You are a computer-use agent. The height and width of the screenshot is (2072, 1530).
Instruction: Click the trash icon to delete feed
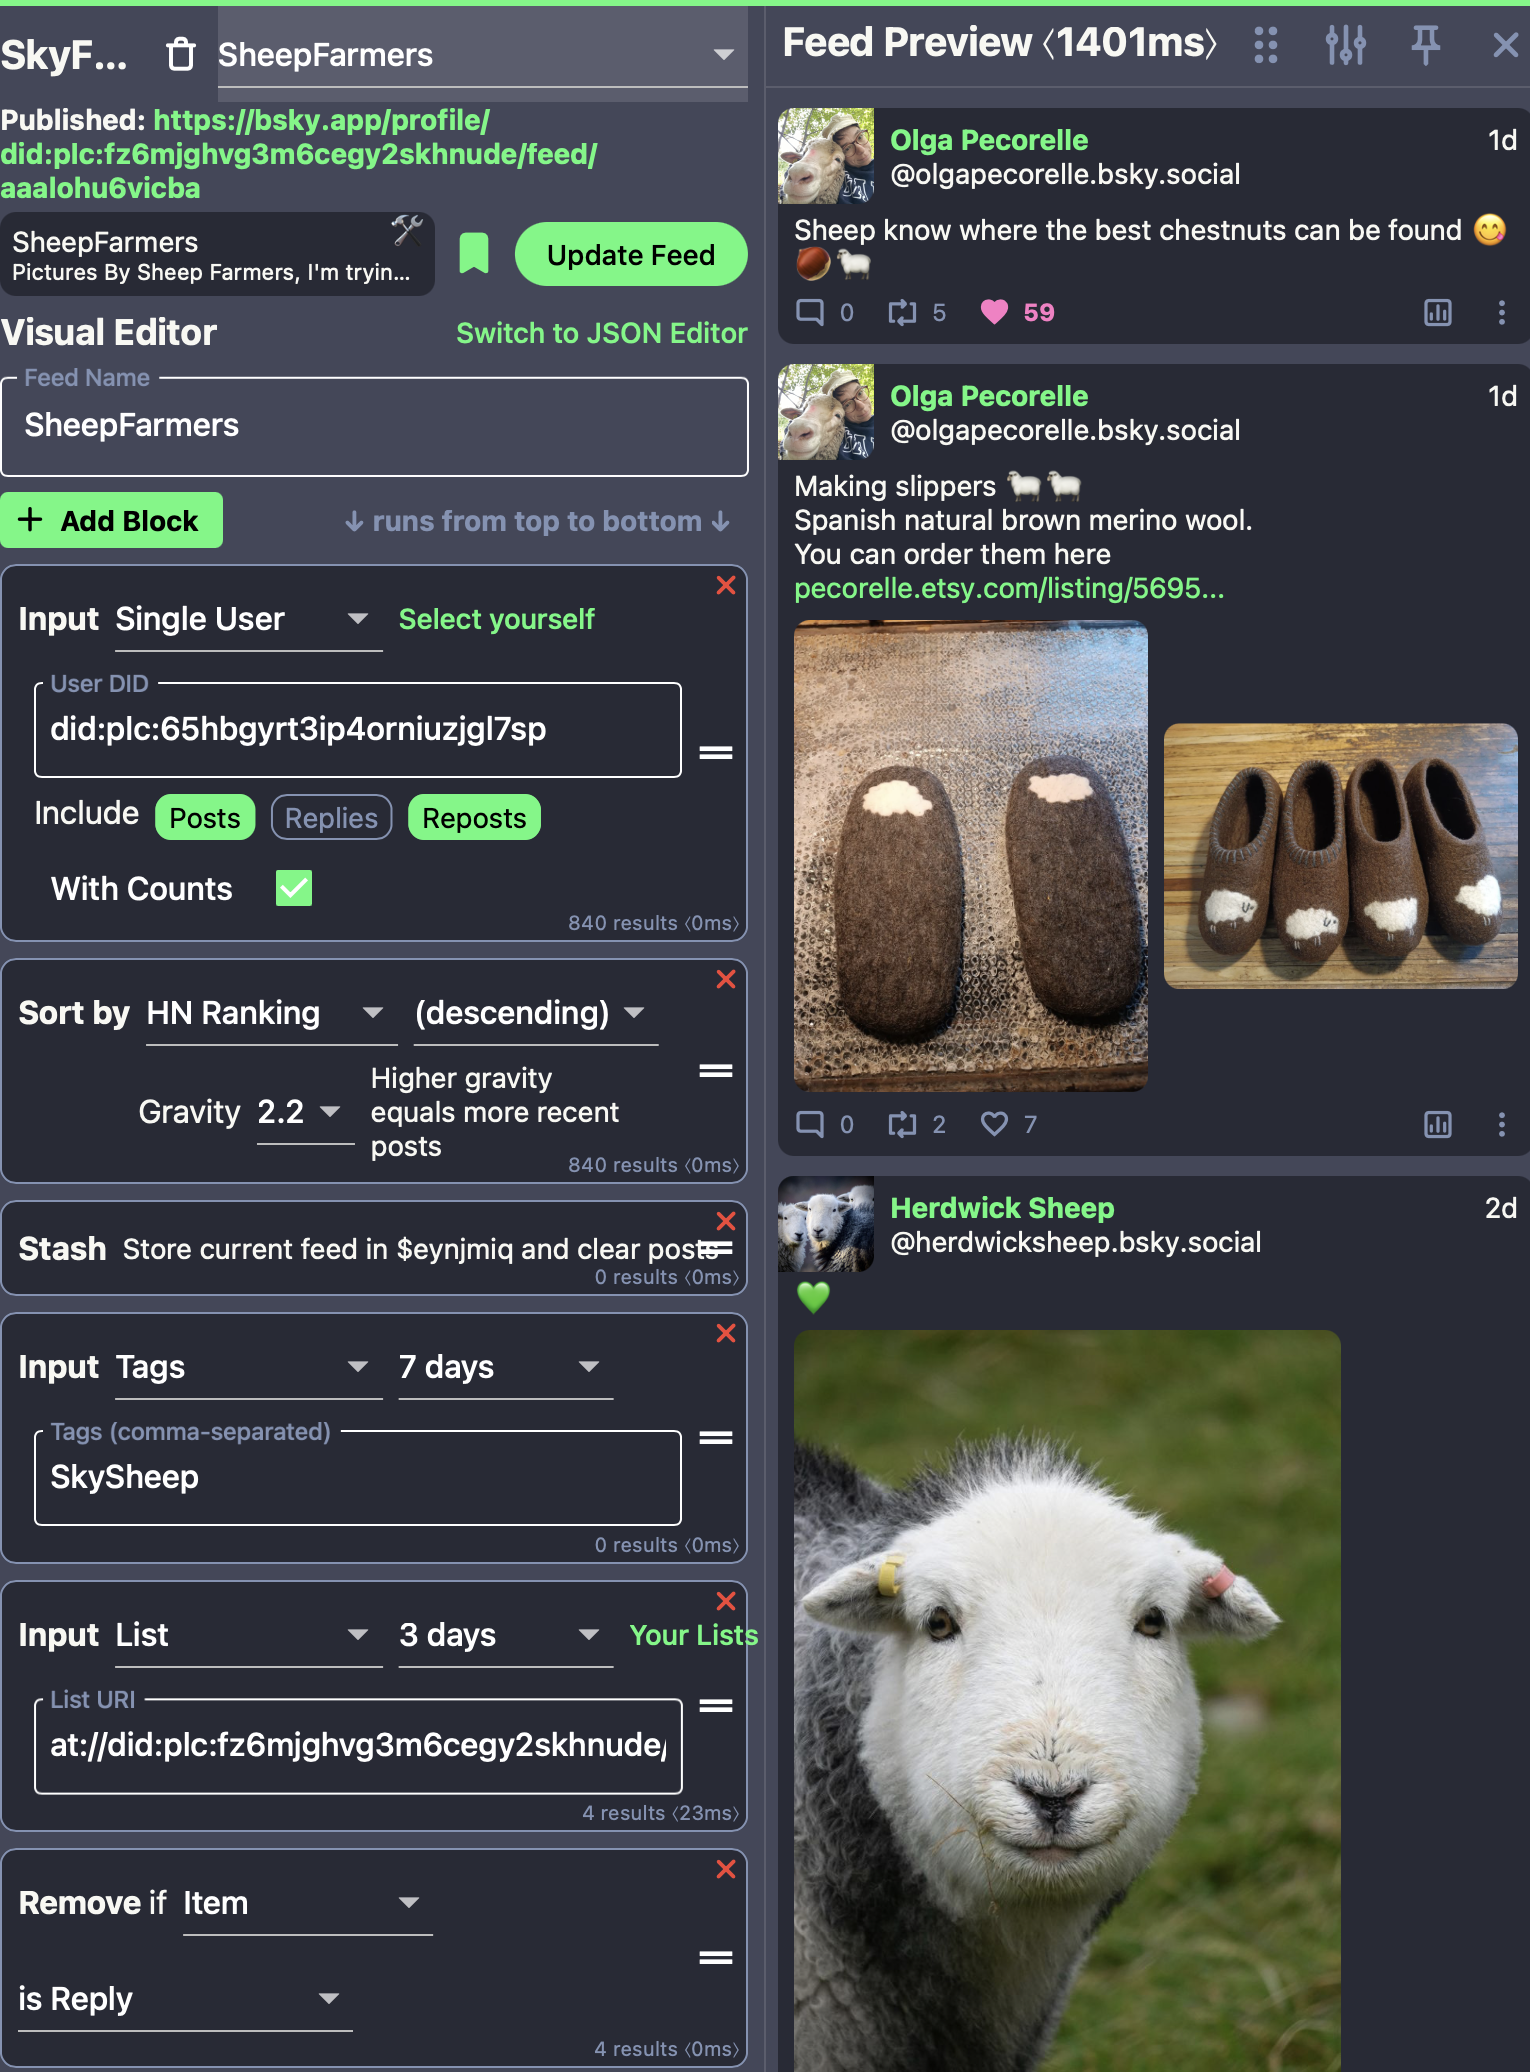[x=180, y=55]
